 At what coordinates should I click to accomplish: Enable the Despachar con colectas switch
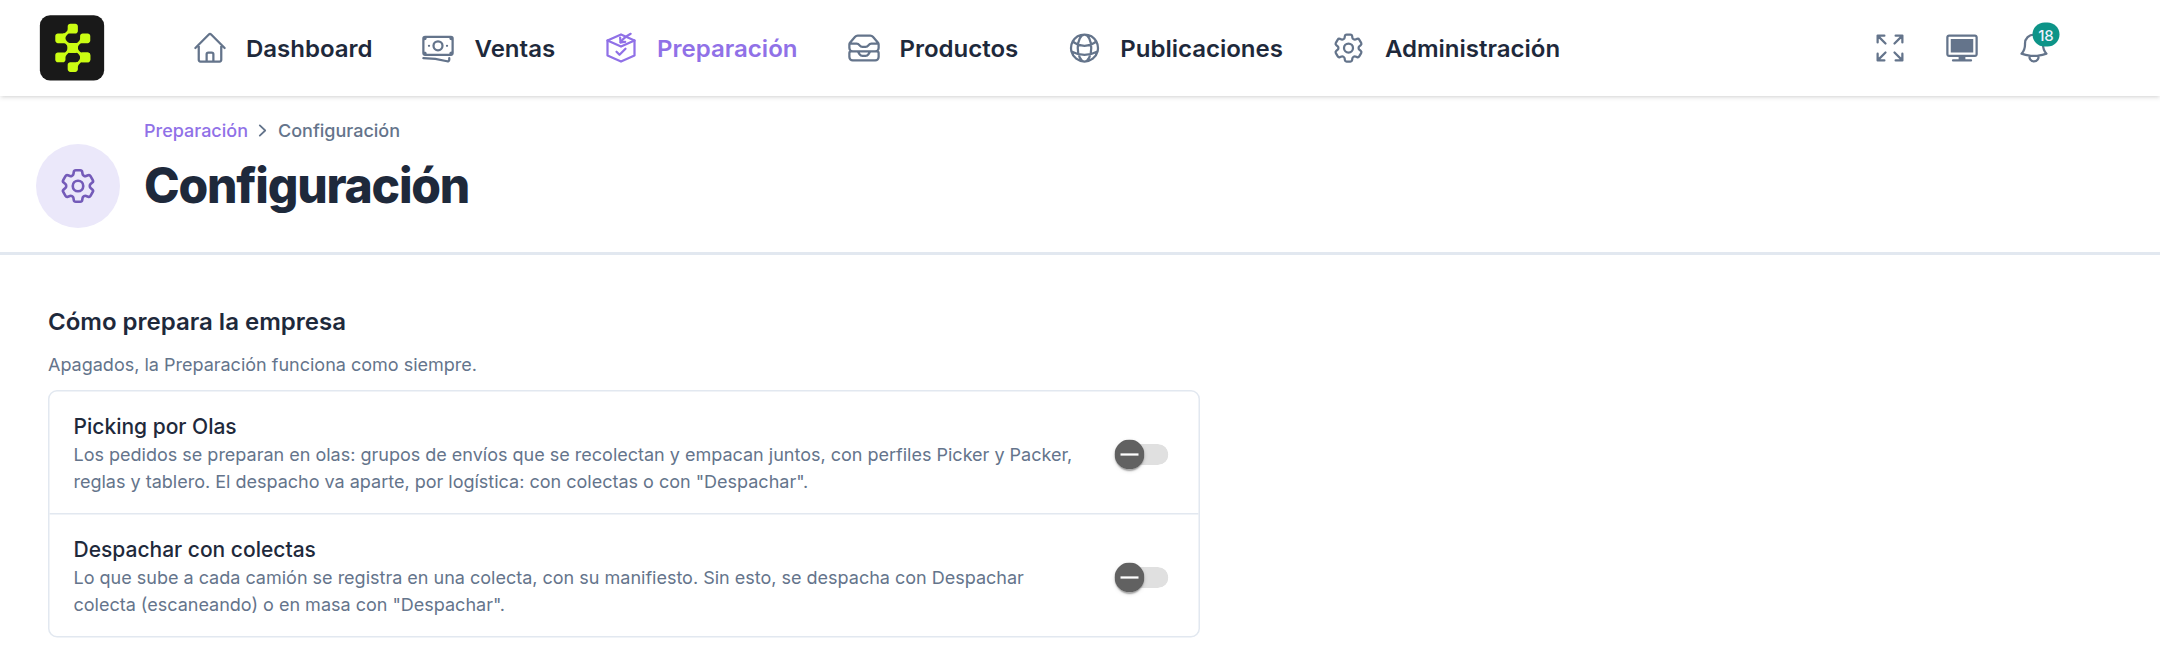click(x=1142, y=578)
